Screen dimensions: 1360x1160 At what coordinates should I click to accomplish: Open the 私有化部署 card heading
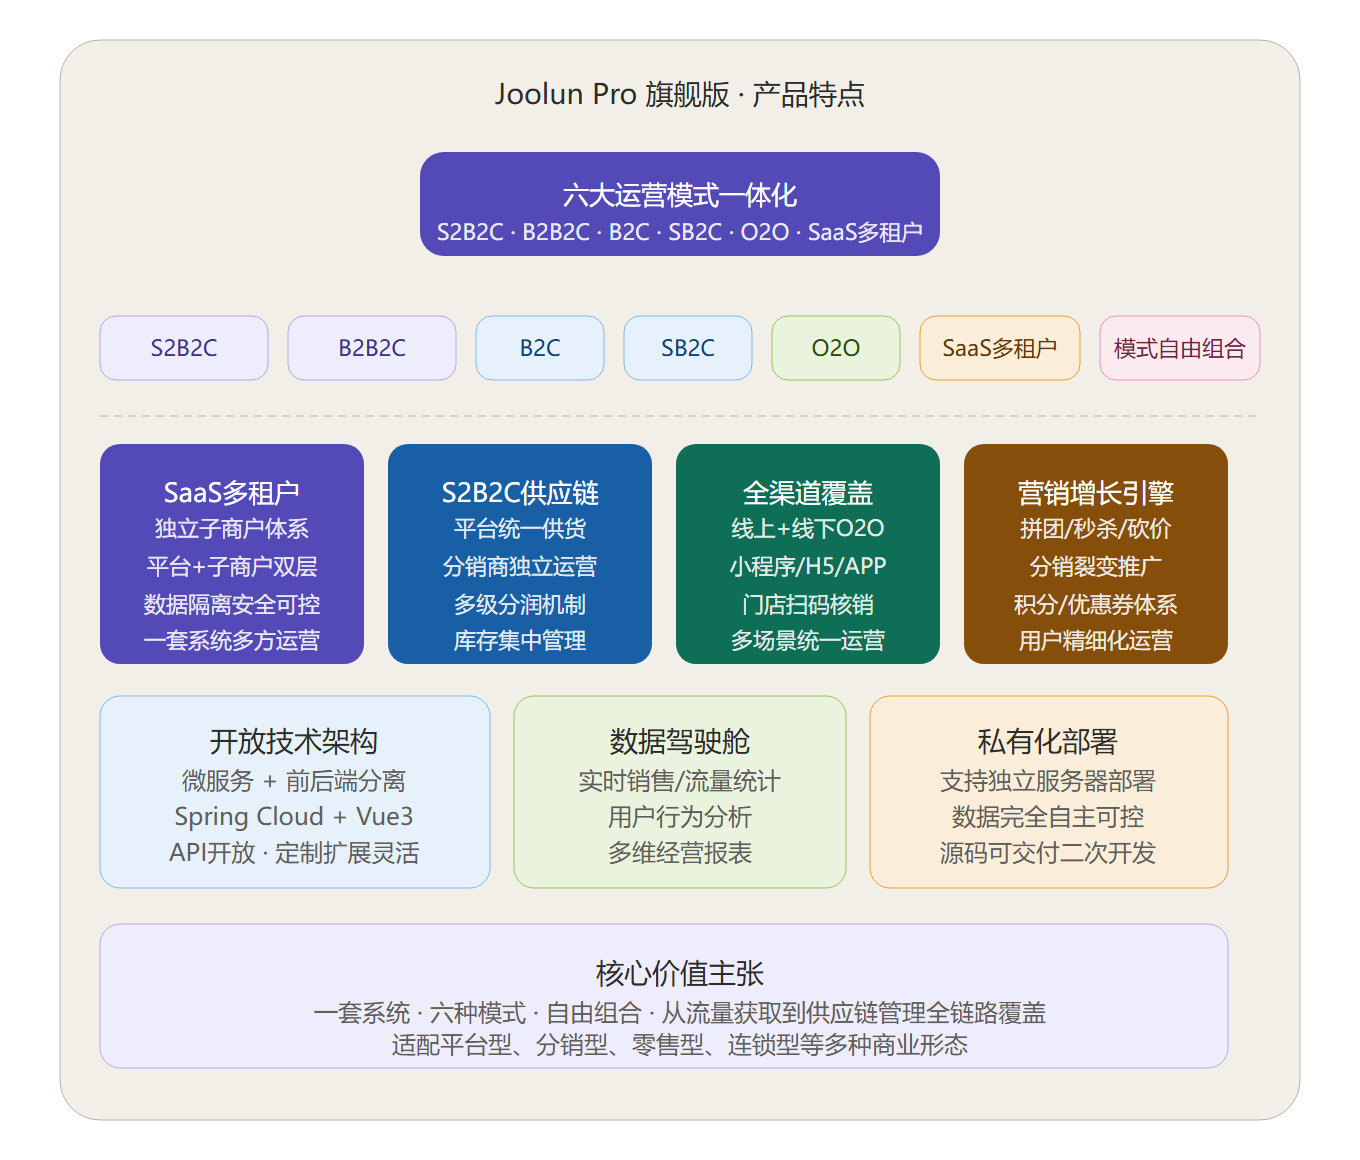tap(1048, 742)
